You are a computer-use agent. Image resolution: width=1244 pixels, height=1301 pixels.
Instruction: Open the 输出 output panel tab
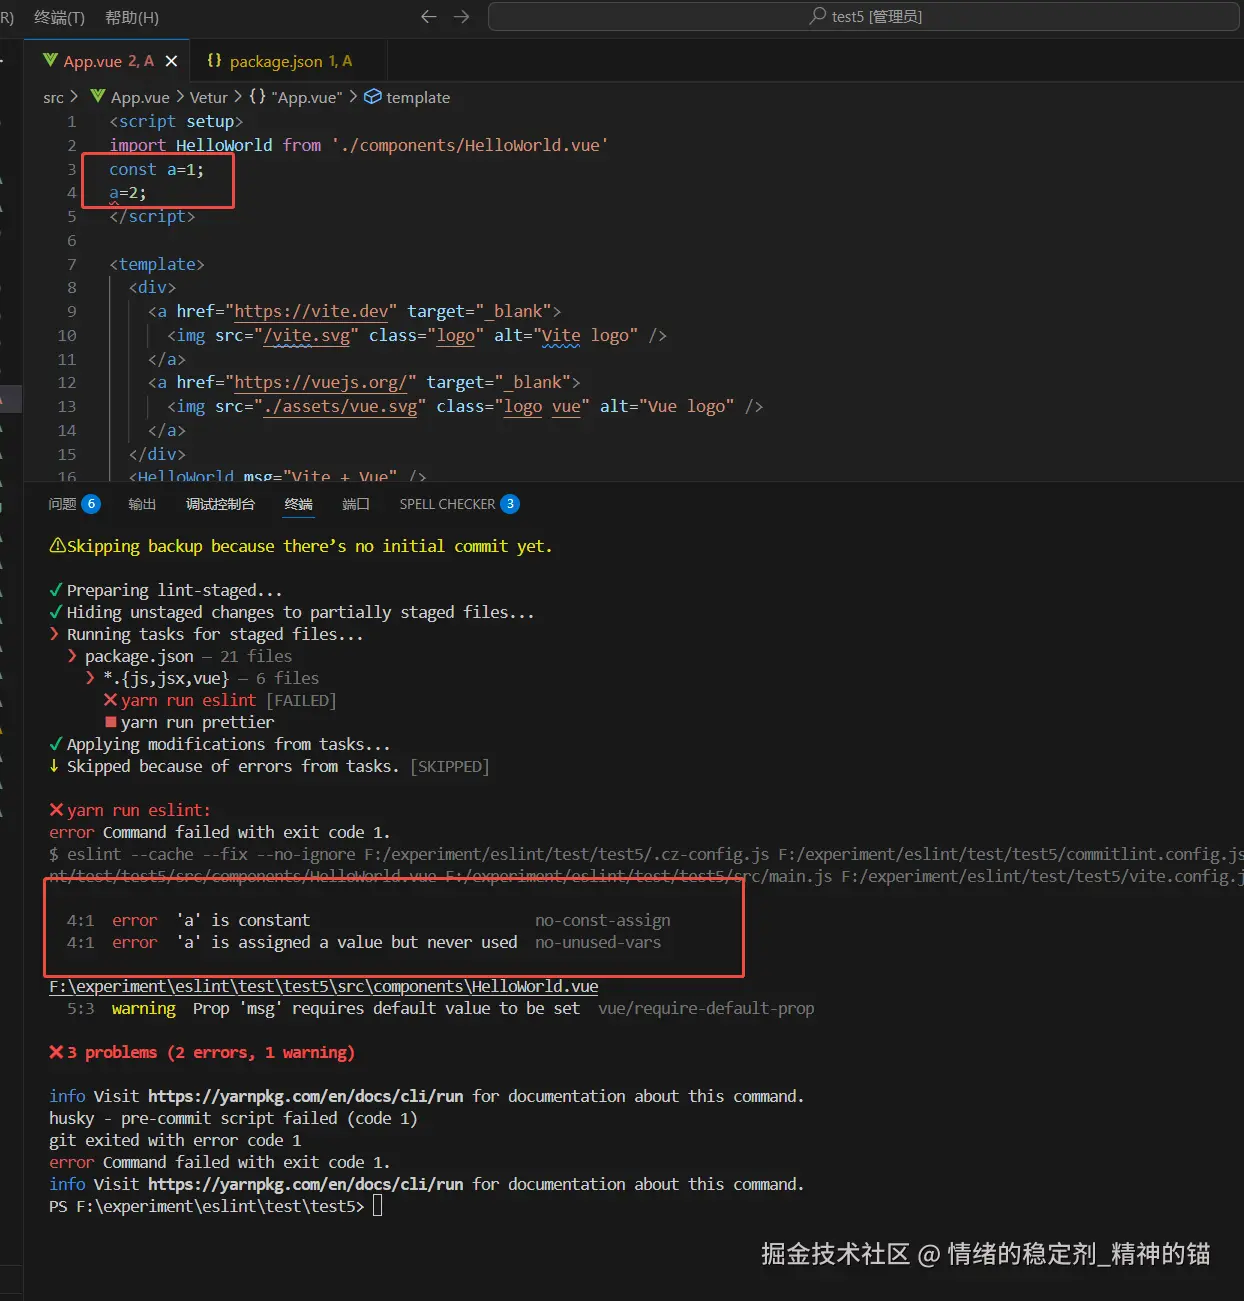142,504
